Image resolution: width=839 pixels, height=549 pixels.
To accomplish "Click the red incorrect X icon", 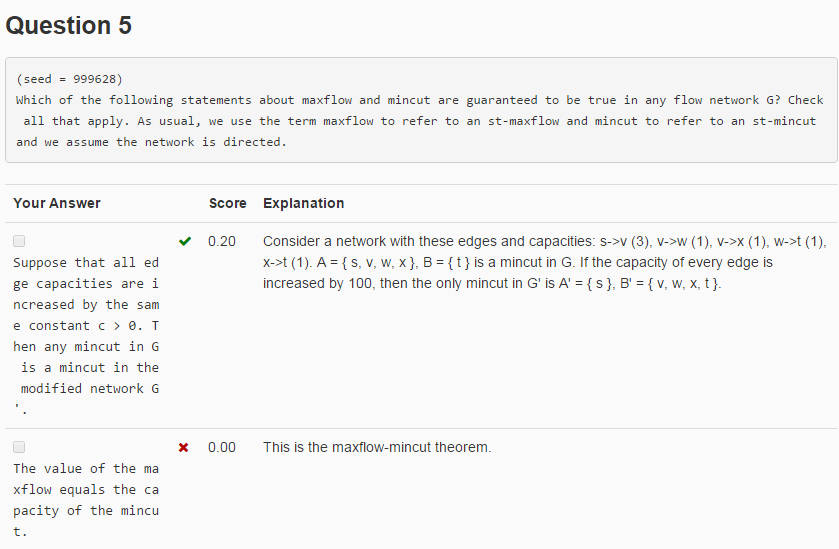I will 184,447.
